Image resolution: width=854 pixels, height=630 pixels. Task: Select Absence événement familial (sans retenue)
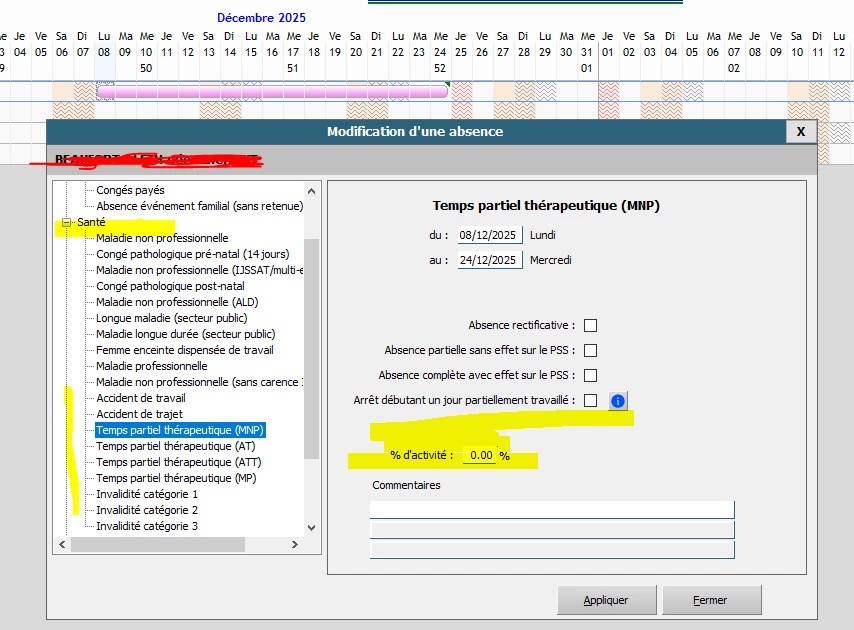pos(199,206)
